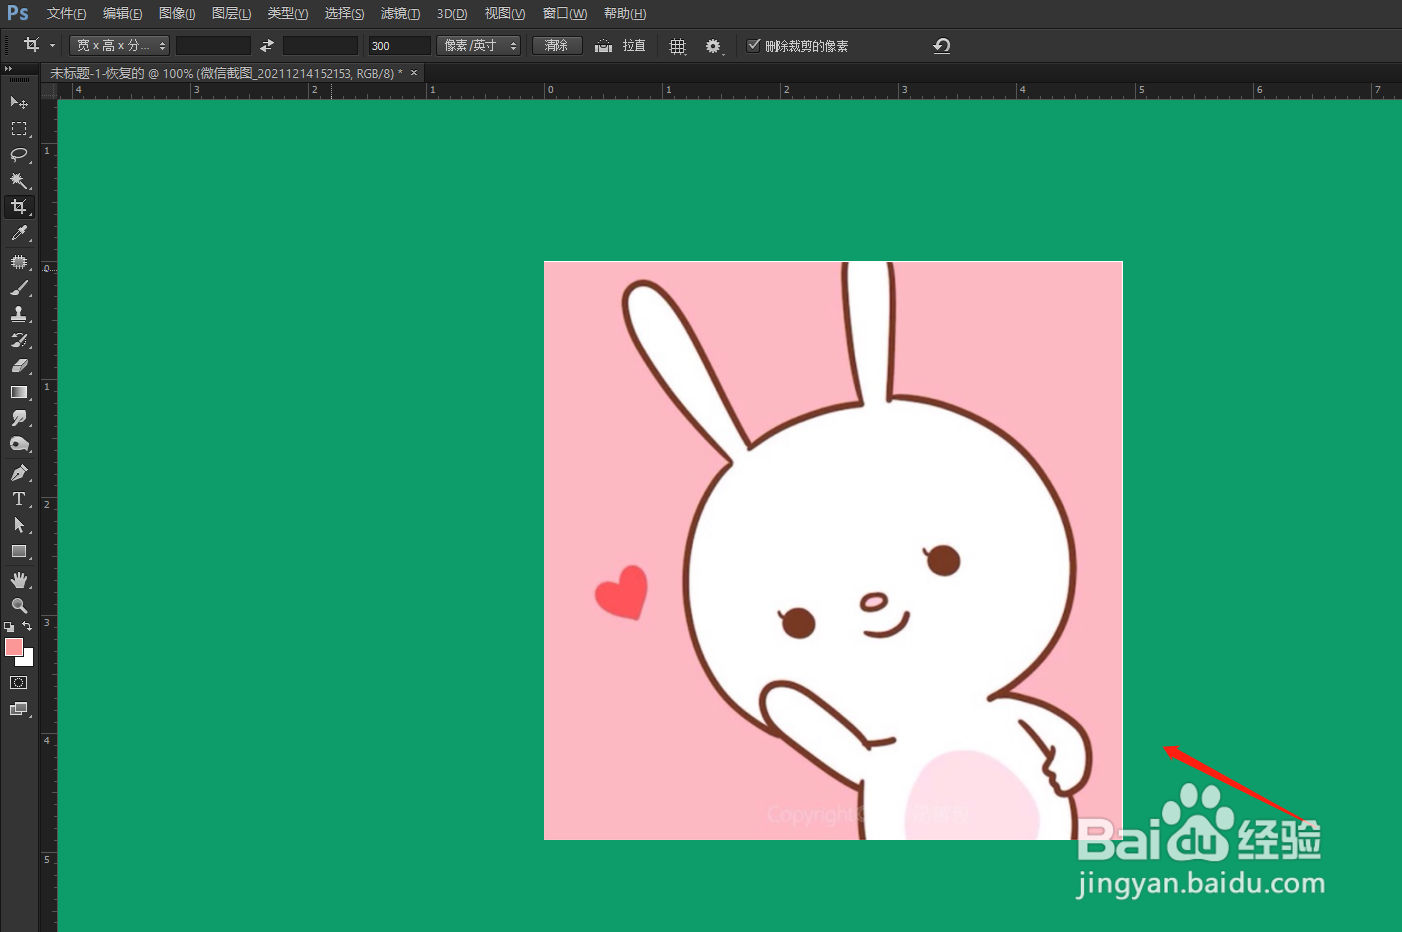1402x932 pixels.
Task: Select the Gradient tool
Action: [x=19, y=392]
